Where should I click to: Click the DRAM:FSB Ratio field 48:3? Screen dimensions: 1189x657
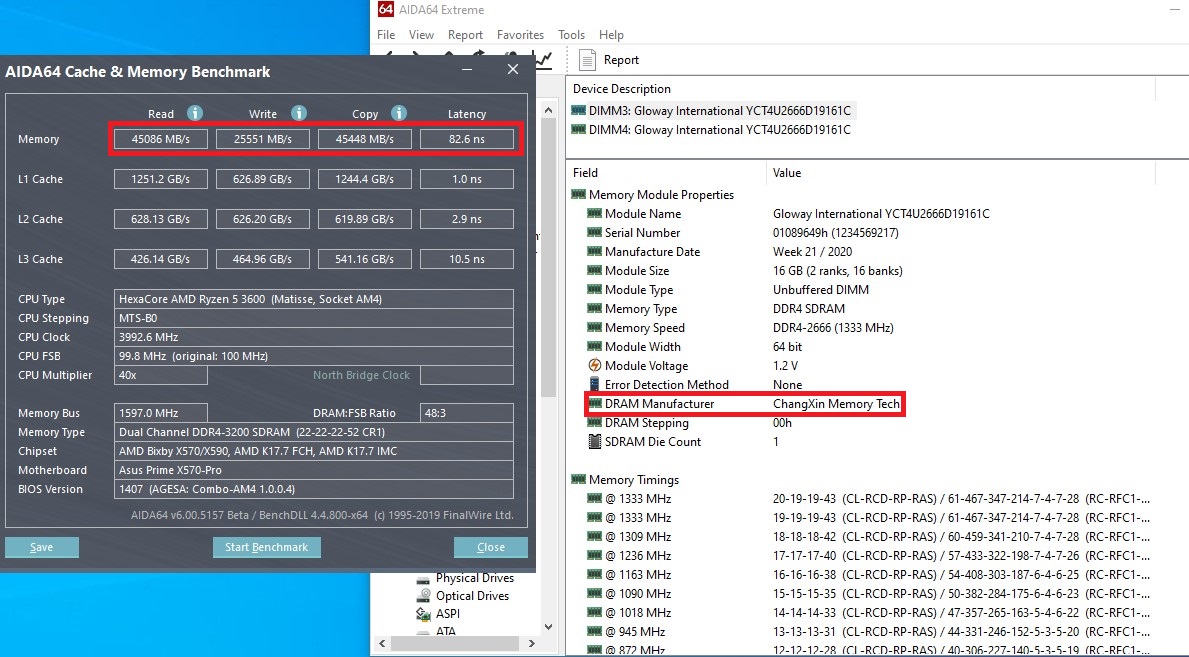[466, 413]
